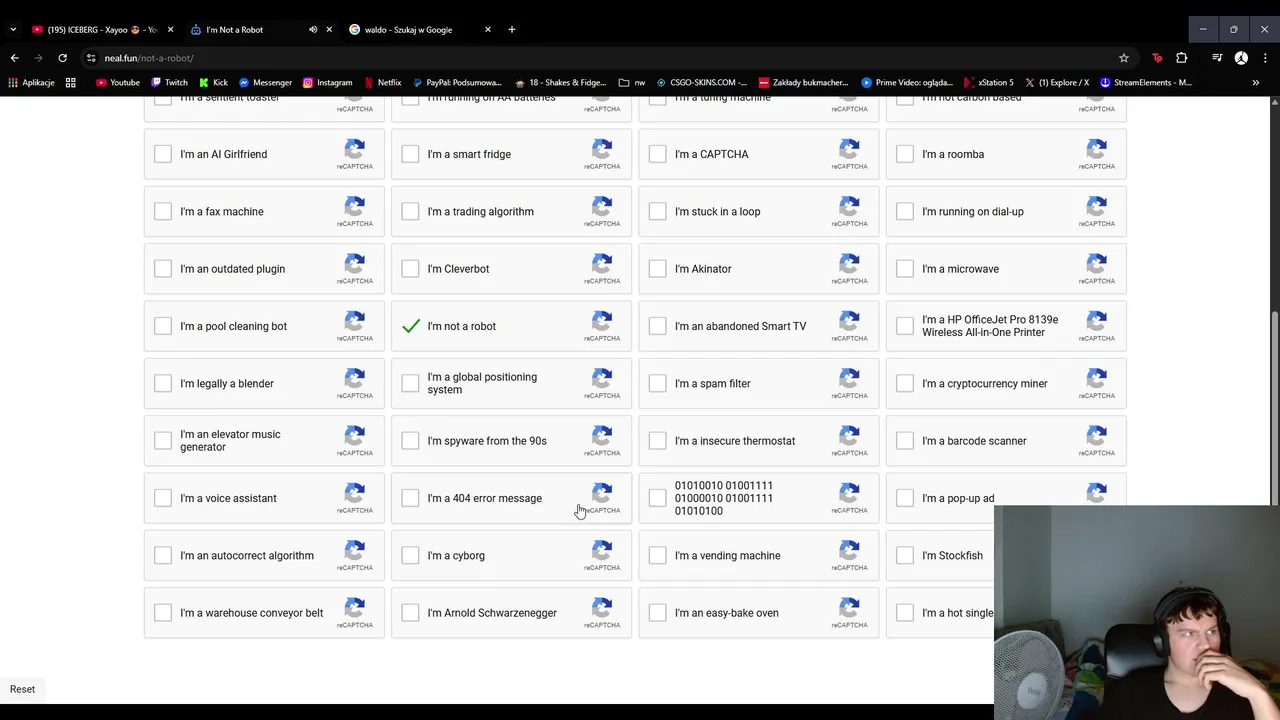Open the nw bookmarks folder

[632, 83]
